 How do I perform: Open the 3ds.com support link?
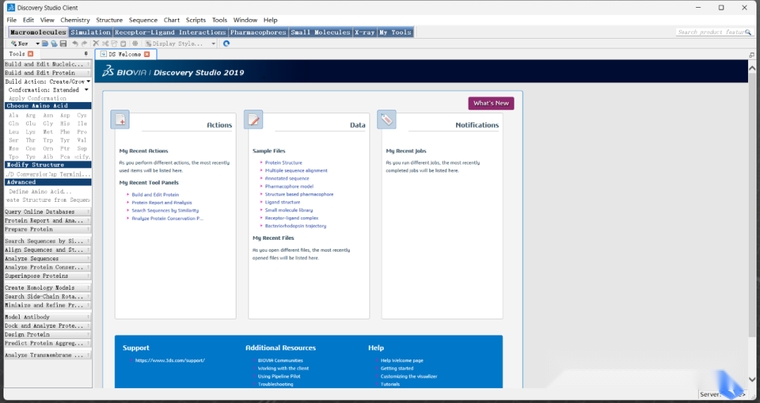coord(170,360)
